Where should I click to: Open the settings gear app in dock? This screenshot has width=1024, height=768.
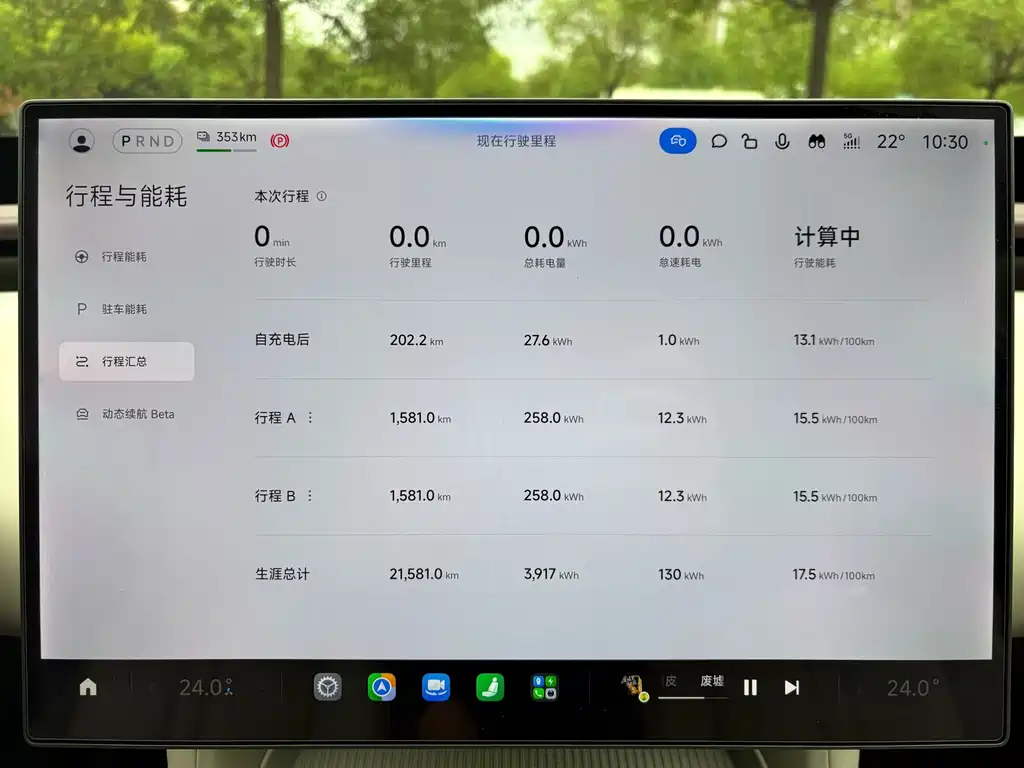tap(327, 687)
